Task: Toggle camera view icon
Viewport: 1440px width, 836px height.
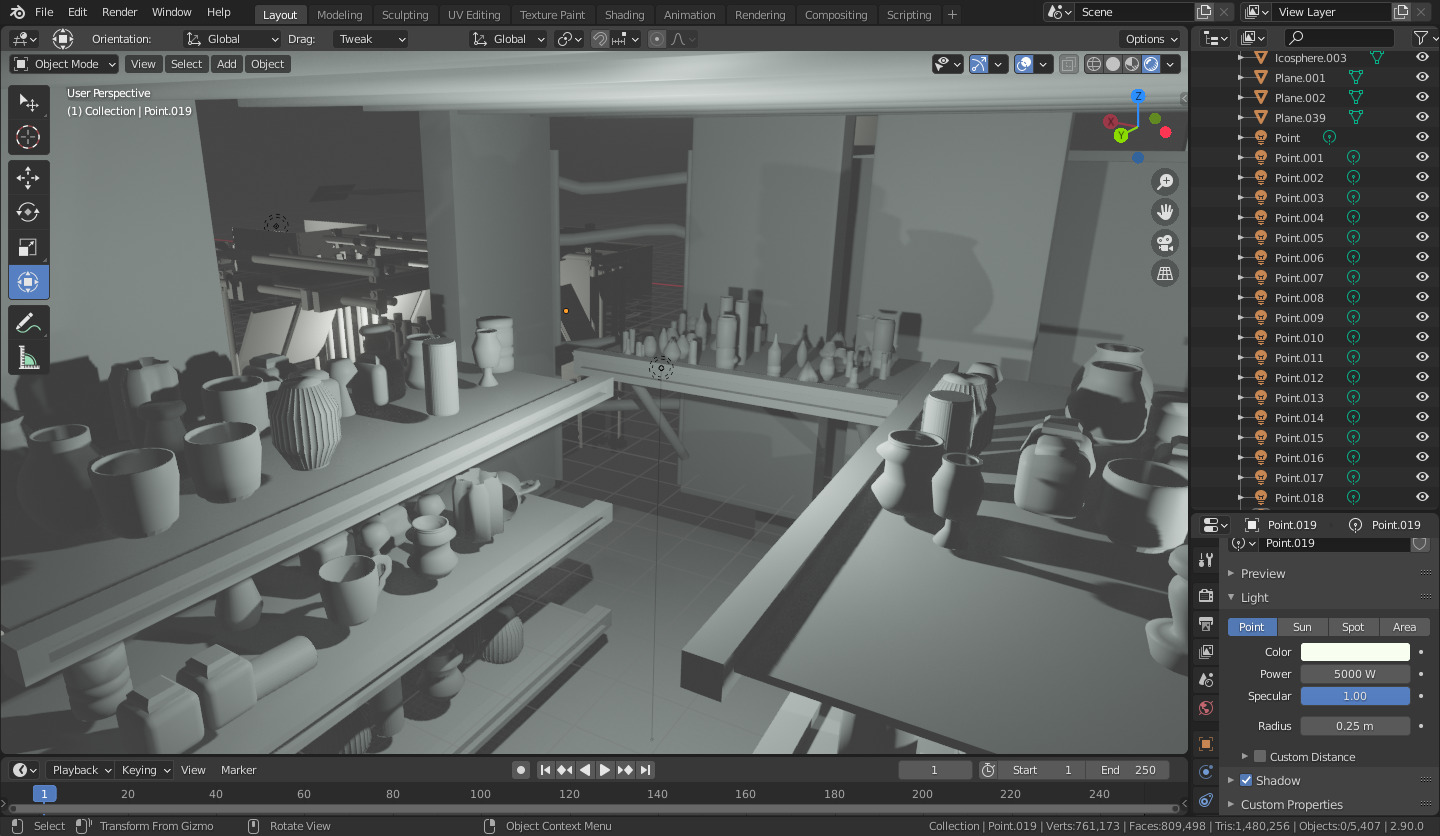Action: (1165, 243)
